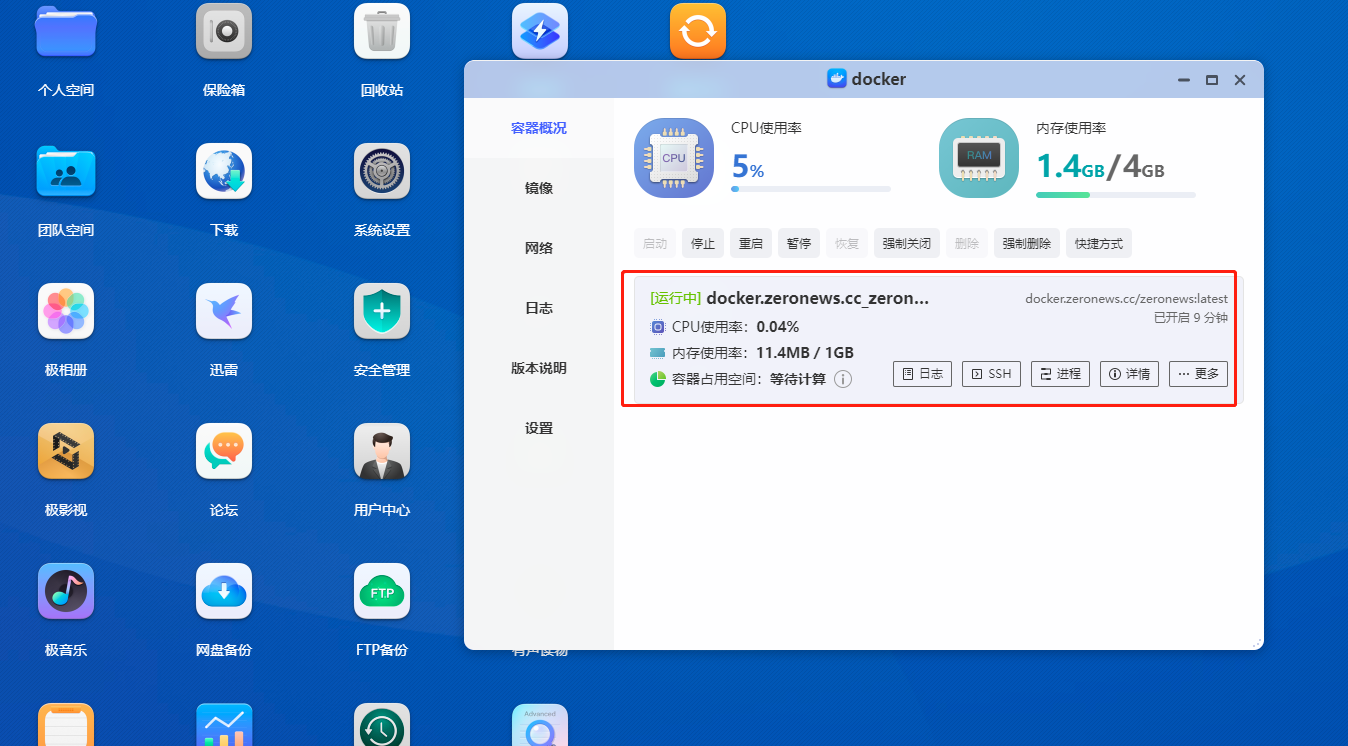The height and width of the screenshot is (746, 1348).
Task: Minimize the docker window
Action: coord(1184,80)
